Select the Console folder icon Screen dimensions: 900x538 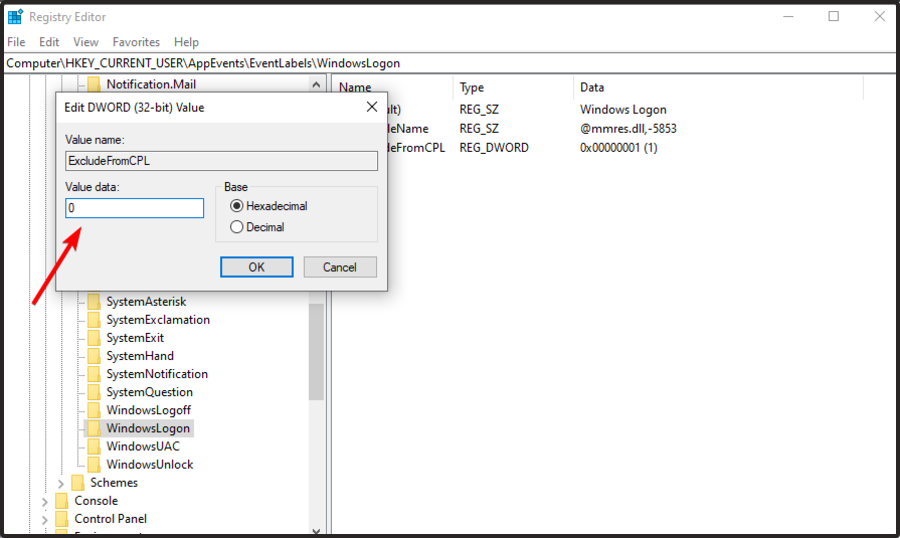click(62, 501)
